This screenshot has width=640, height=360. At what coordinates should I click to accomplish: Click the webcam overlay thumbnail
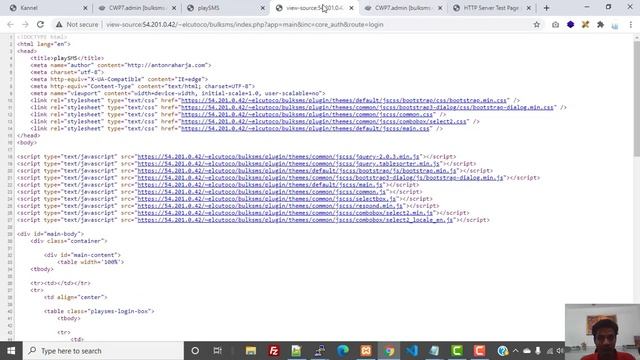[602, 332]
